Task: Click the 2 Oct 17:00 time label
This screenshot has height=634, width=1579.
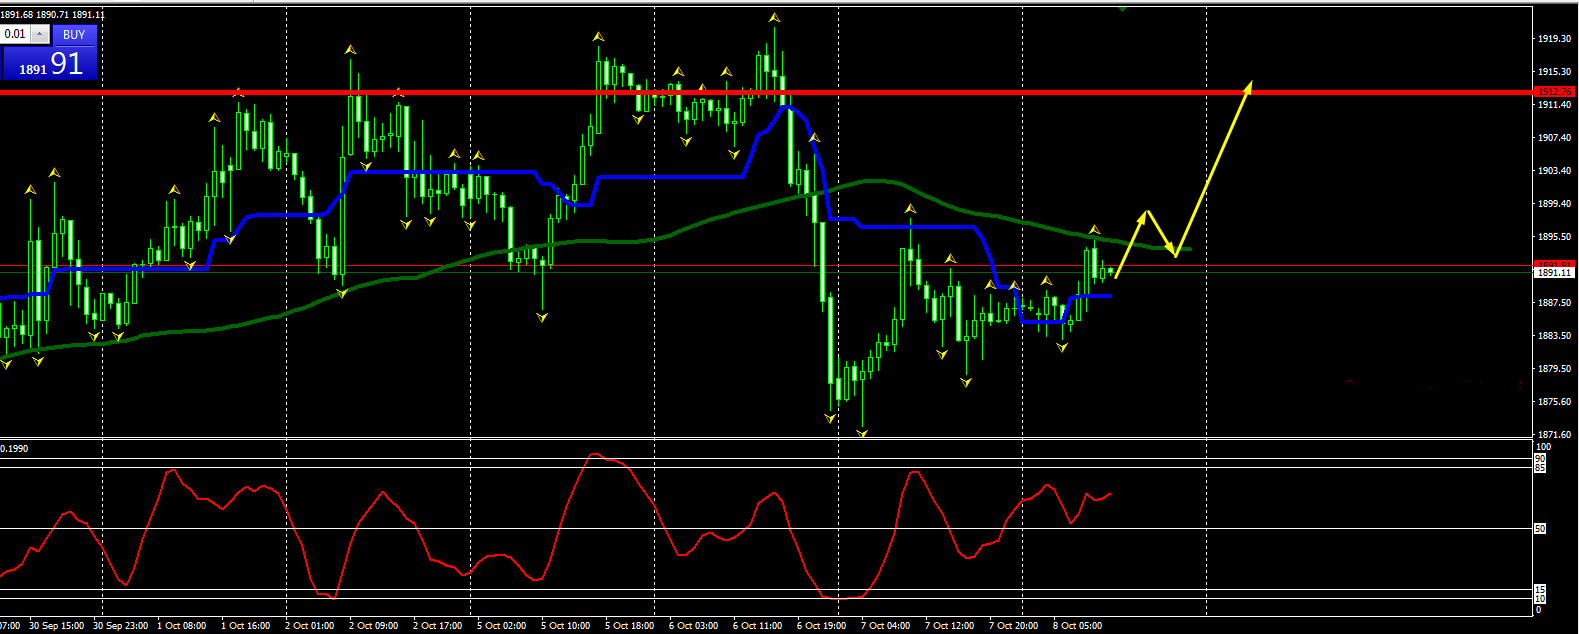Action: click(437, 626)
